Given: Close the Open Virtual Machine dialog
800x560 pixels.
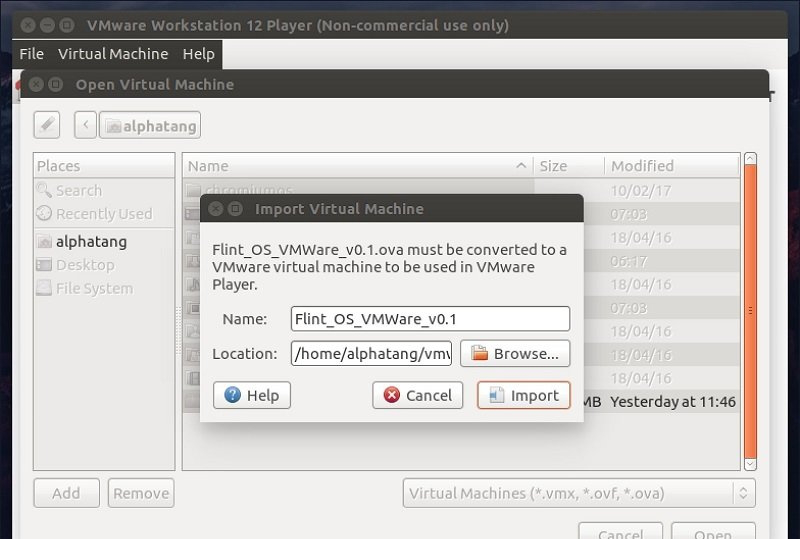Looking at the screenshot, I should point(36,84).
